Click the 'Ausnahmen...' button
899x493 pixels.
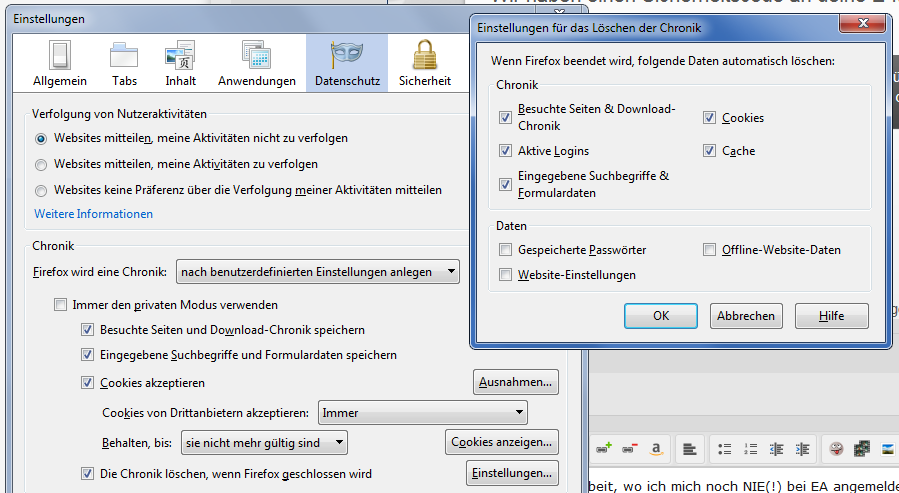(515, 382)
